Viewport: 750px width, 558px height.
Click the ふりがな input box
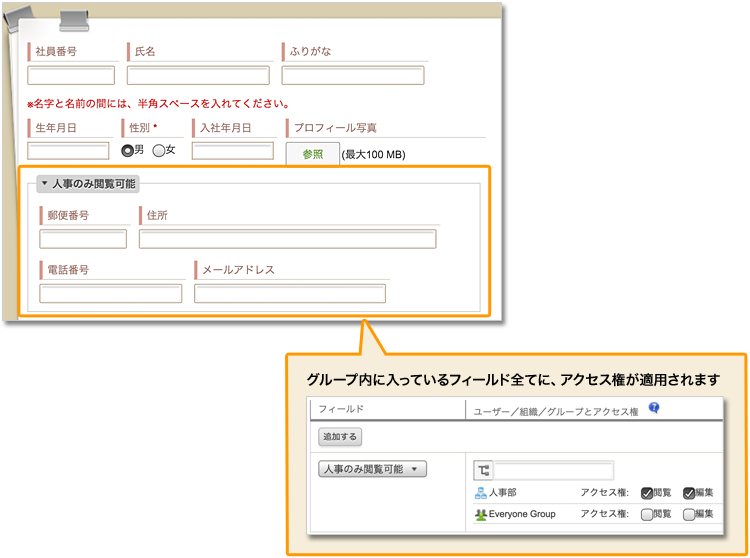[x=353, y=76]
